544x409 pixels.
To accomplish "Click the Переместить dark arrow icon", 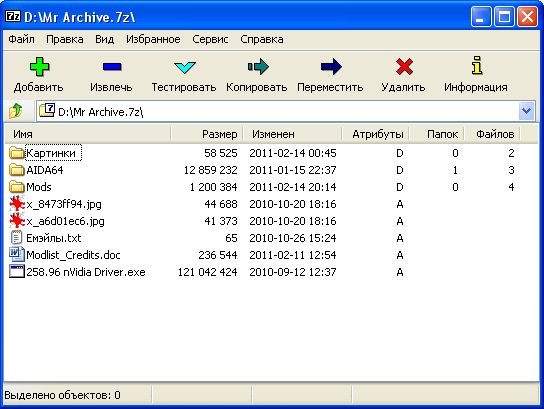I will point(331,66).
